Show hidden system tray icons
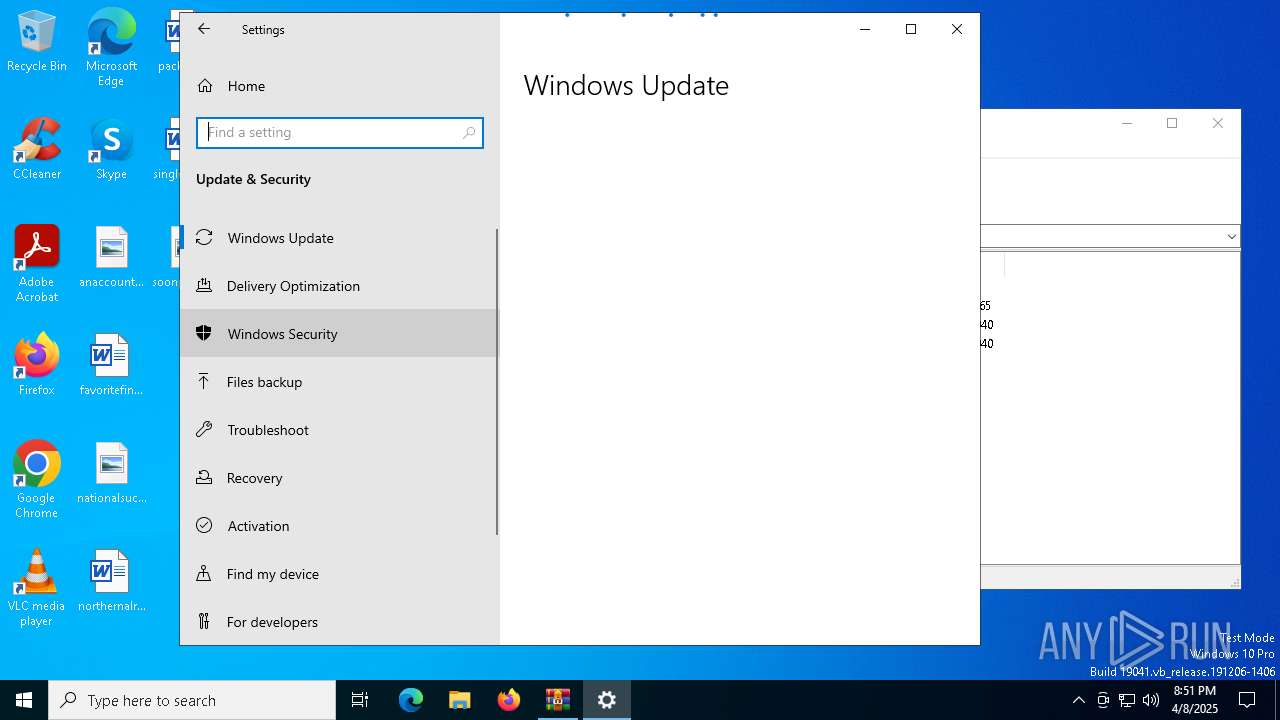 [x=1078, y=700]
